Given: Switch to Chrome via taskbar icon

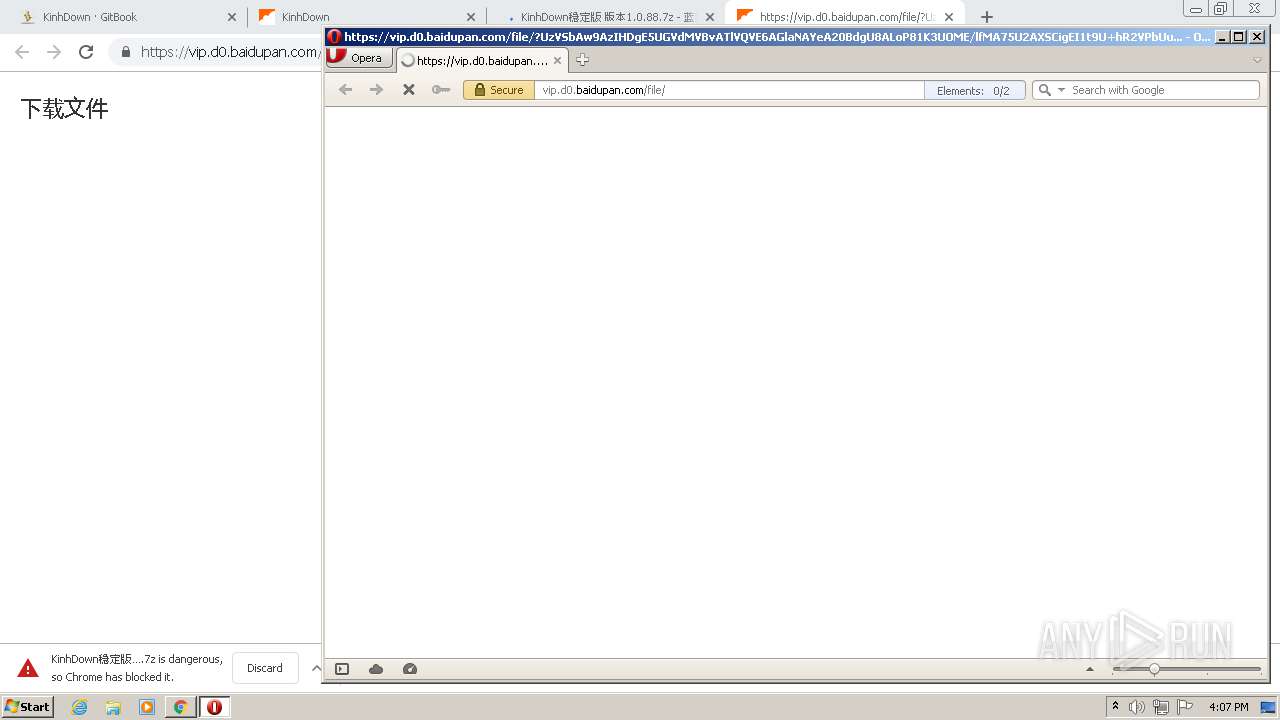Looking at the screenshot, I should click(181, 707).
